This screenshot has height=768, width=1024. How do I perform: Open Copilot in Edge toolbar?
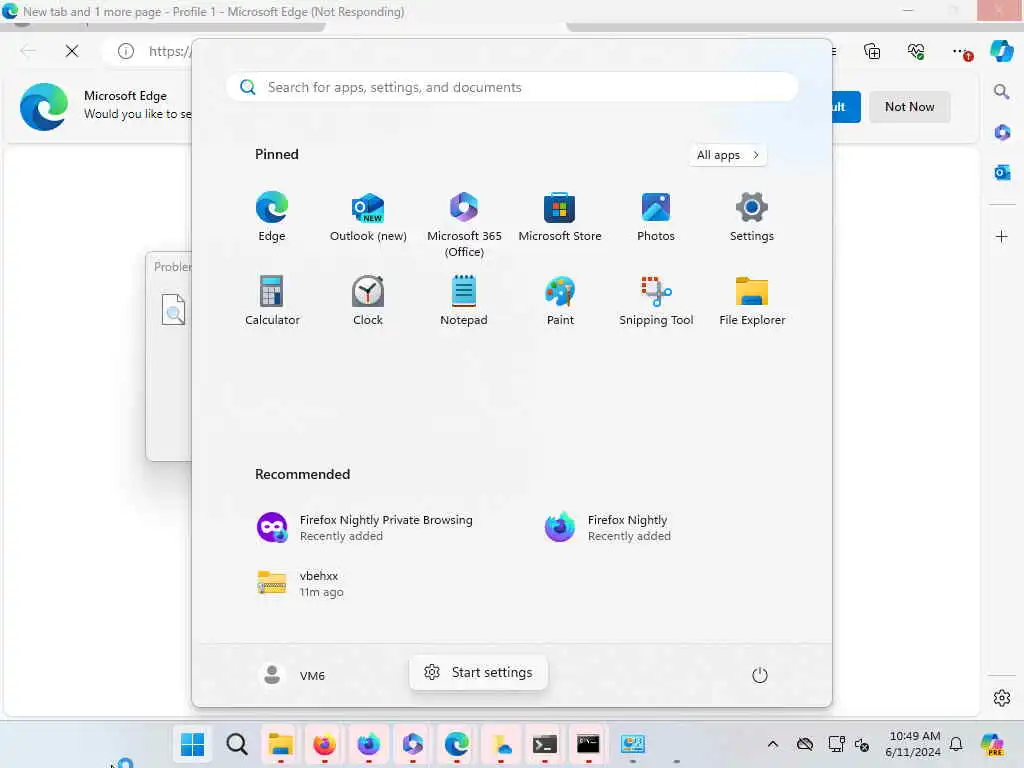click(x=1002, y=50)
